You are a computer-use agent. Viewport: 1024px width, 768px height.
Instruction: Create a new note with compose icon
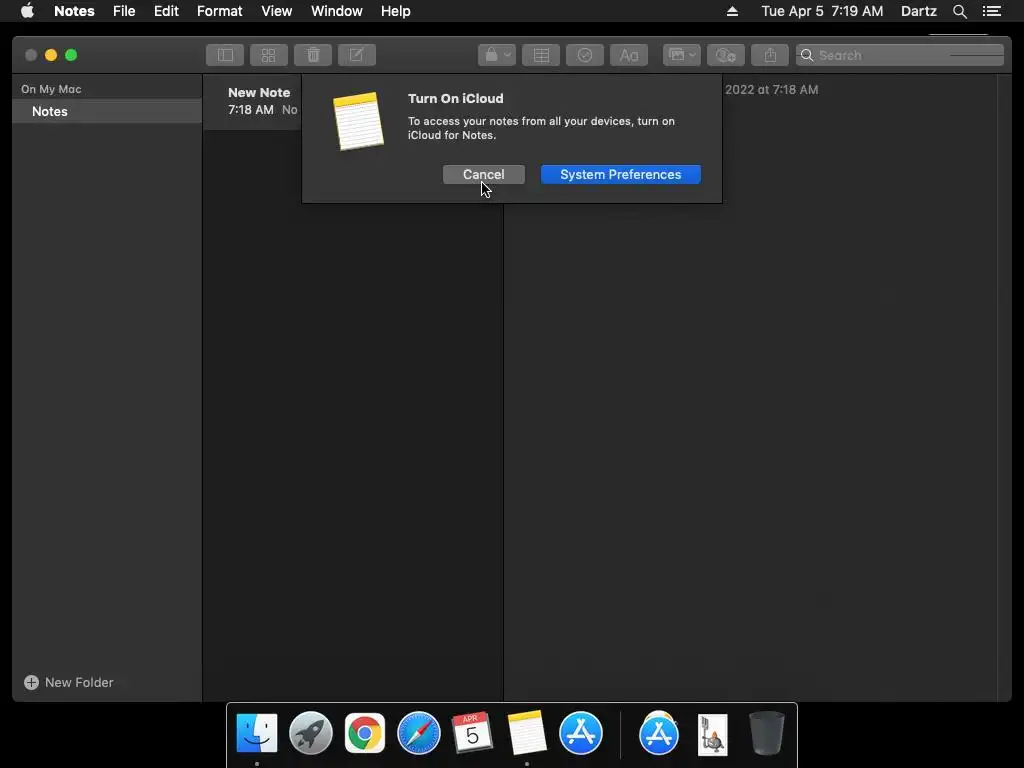(x=357, y=56)
